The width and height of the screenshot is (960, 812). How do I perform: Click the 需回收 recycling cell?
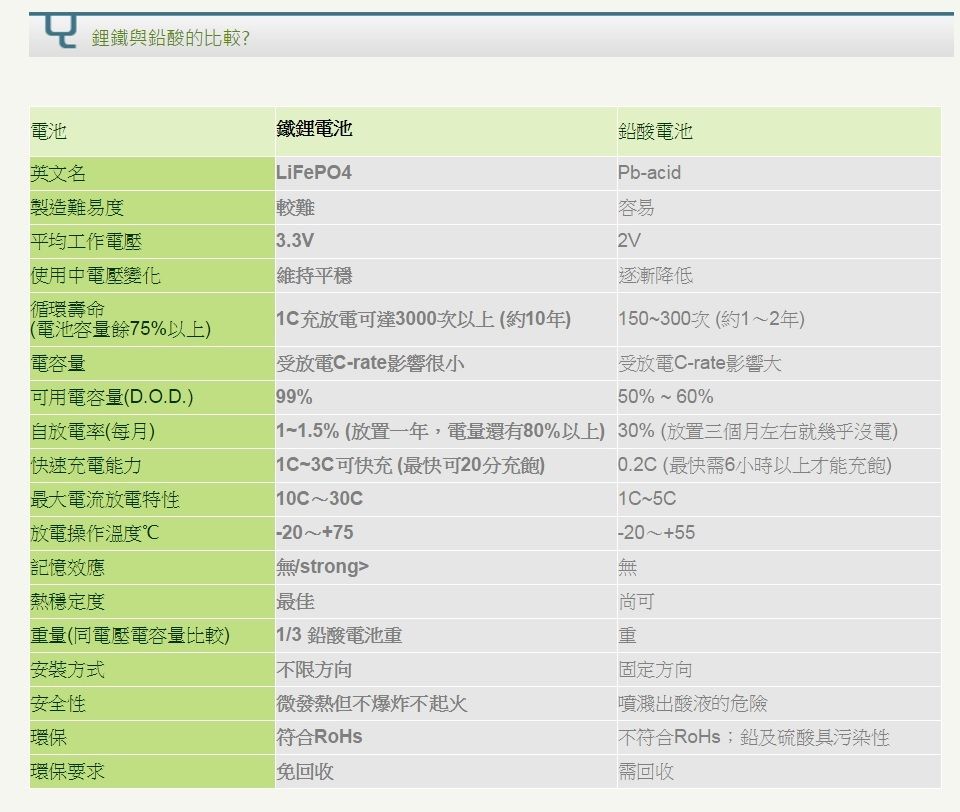[x=646, y=771]
